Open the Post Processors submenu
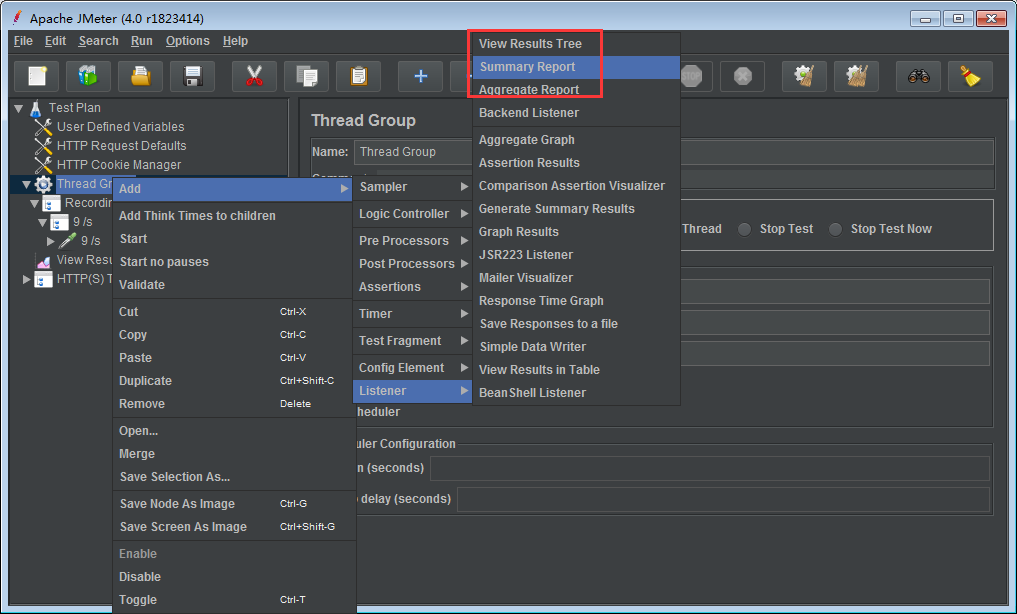This screenshot has width=1017, height=614. 413,264
